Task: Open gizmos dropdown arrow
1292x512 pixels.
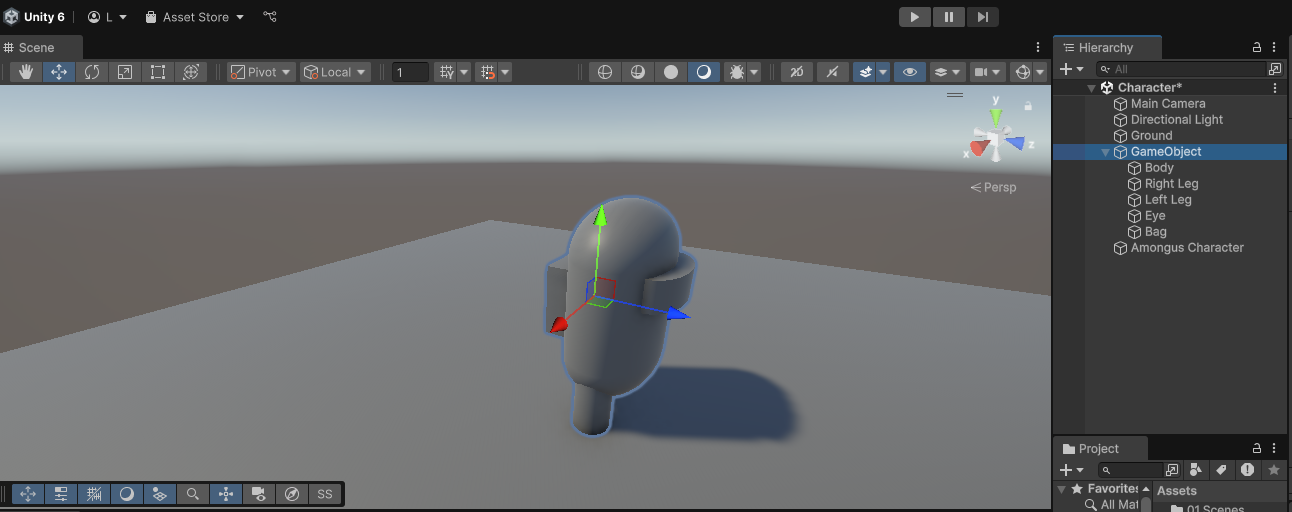Action: pyautogui.click(x=1041, y=72)
